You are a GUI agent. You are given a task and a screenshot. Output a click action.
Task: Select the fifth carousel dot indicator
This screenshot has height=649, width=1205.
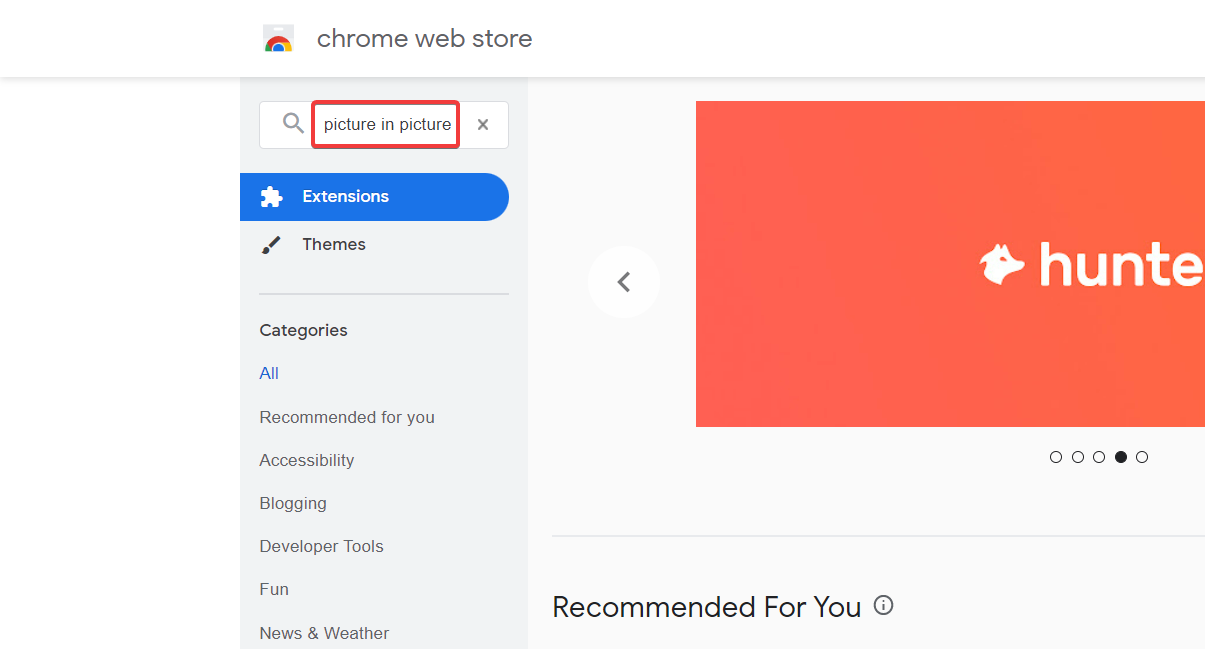coord(1142,457)
